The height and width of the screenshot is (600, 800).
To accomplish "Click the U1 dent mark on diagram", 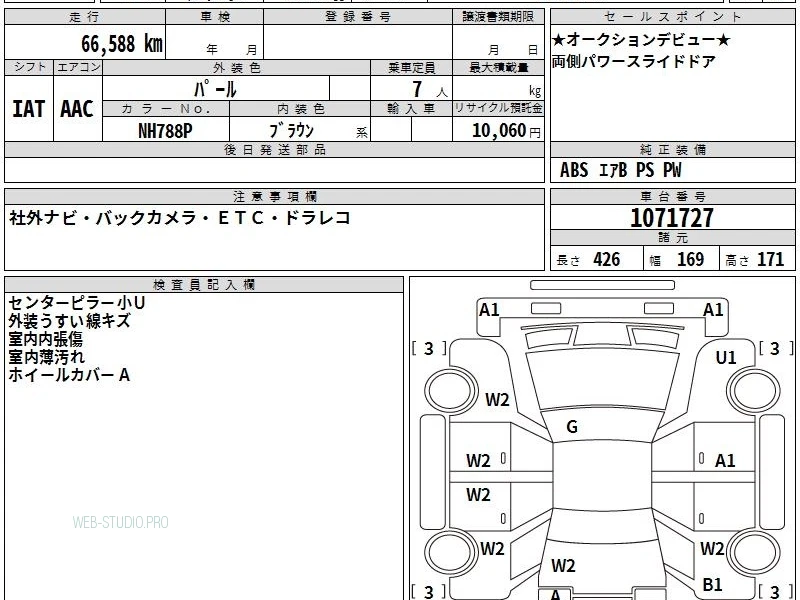I will (726, 358).
